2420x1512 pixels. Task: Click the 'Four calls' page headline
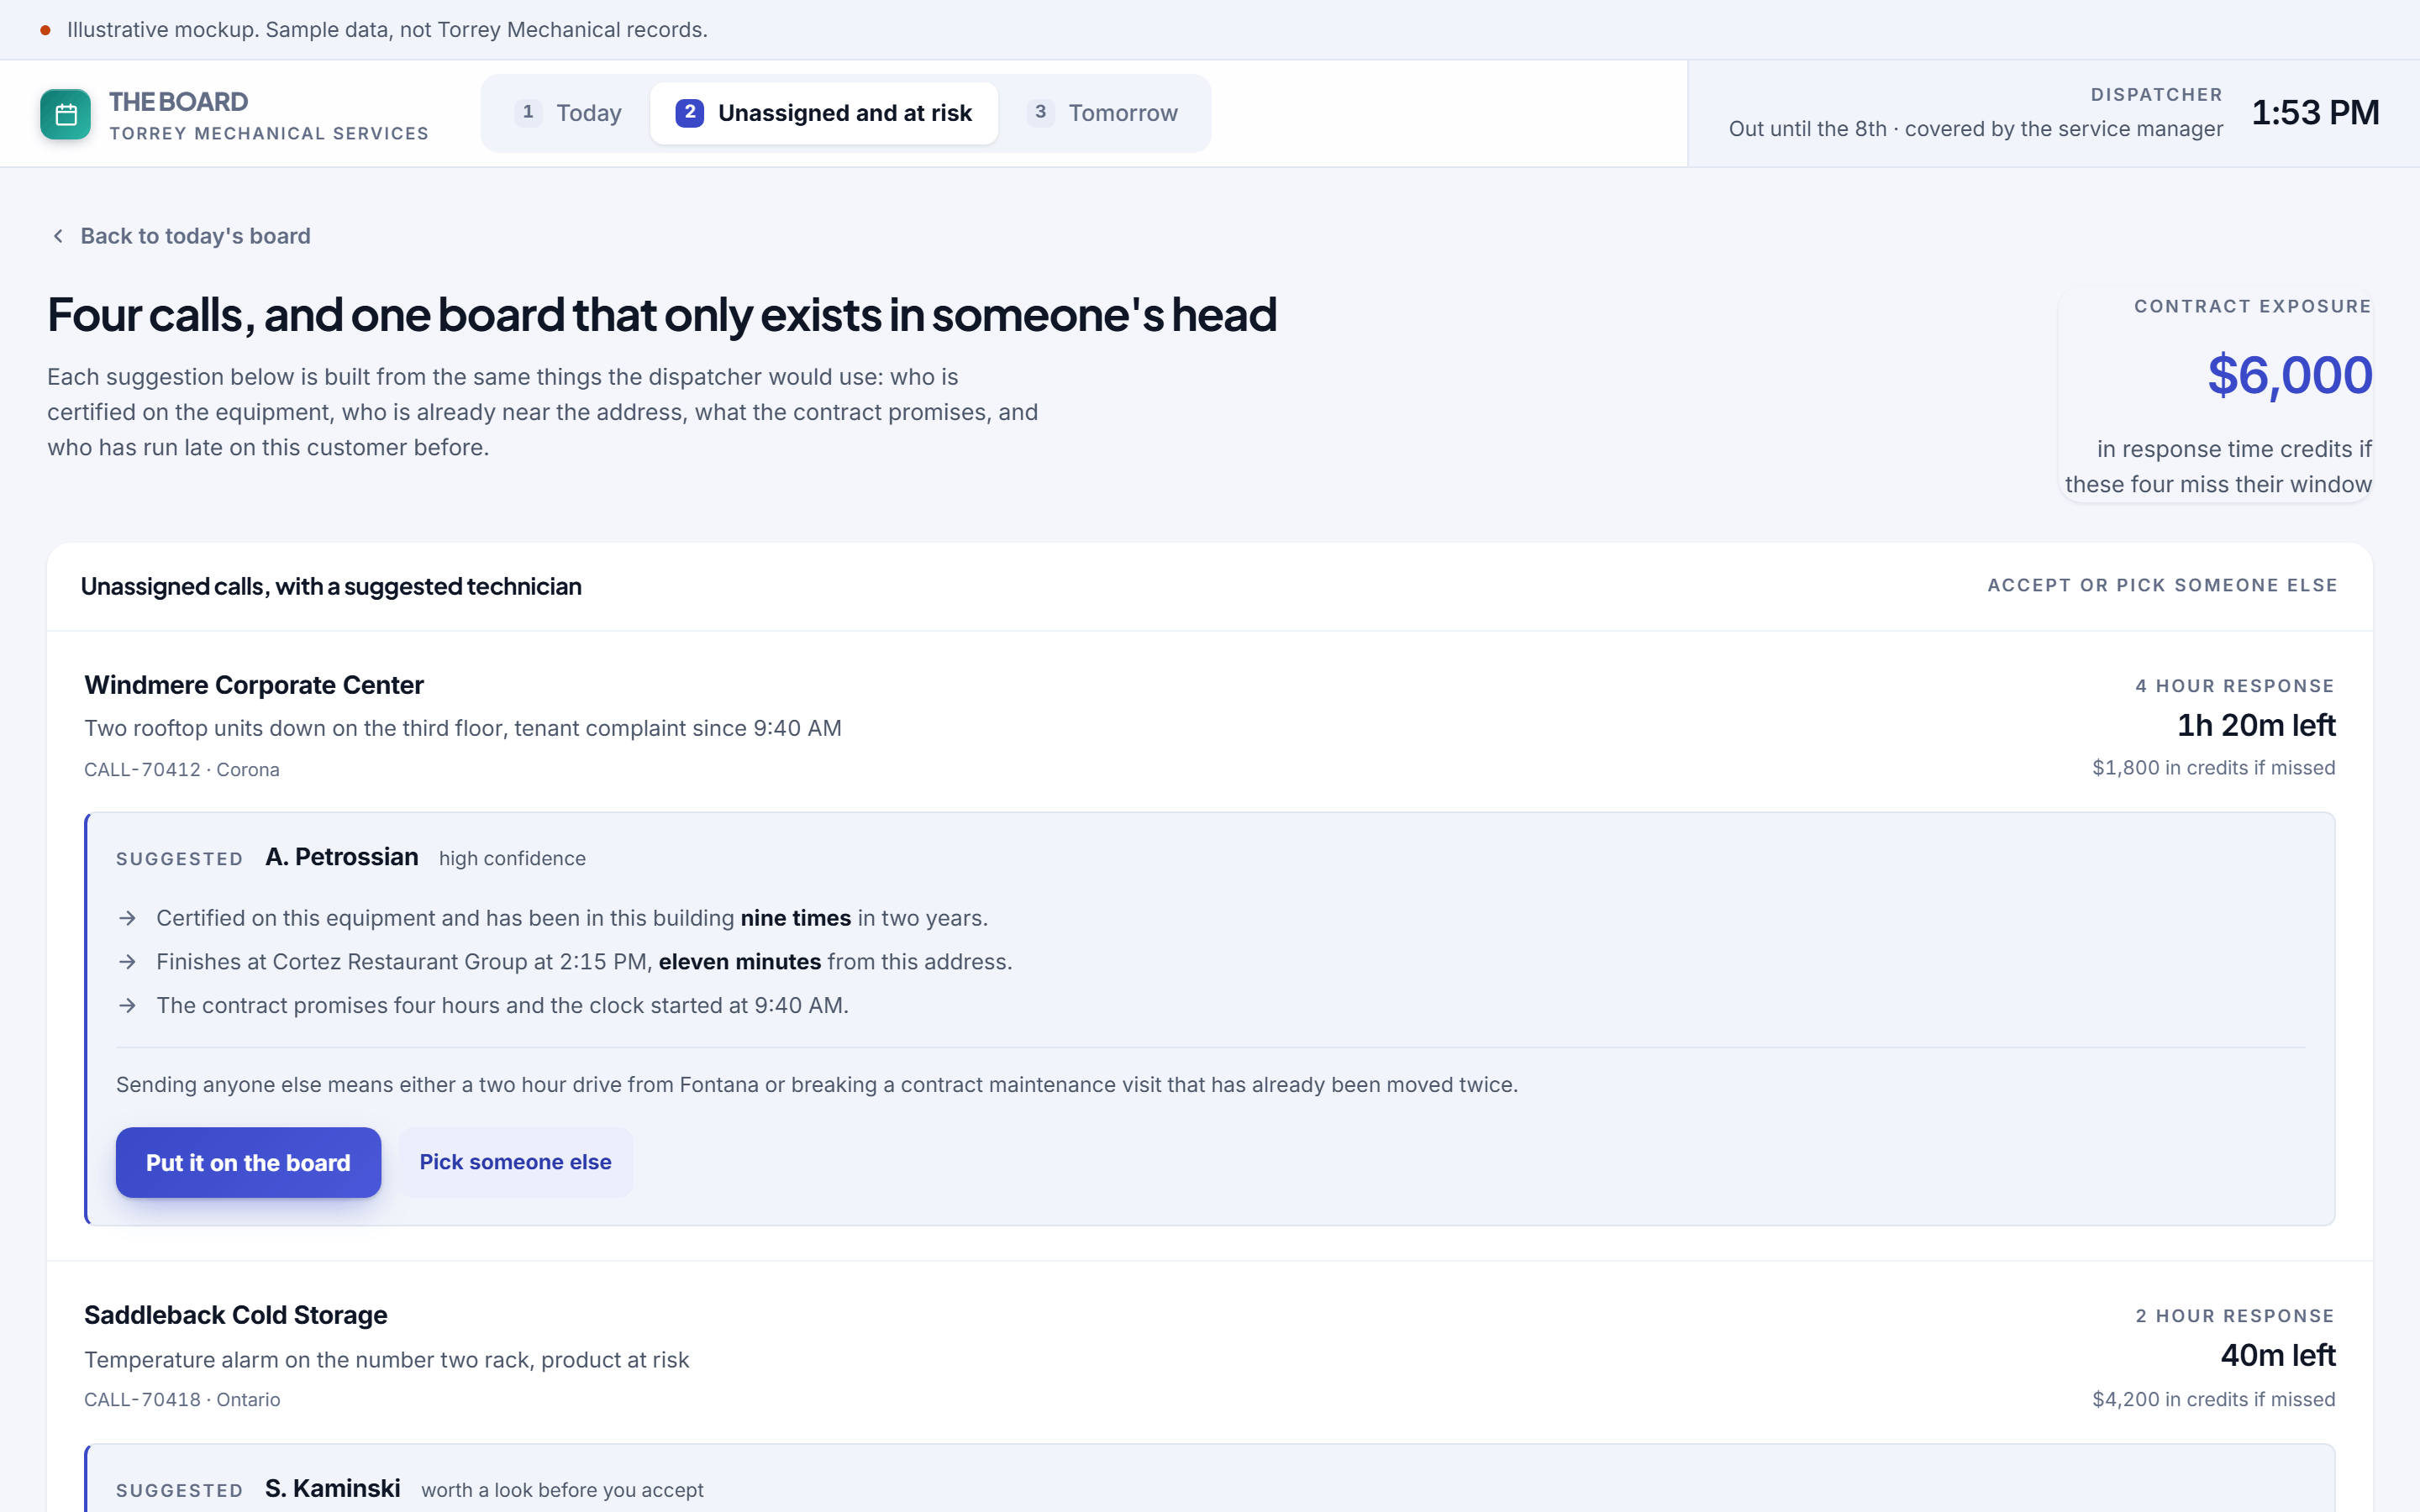point(662,315)
